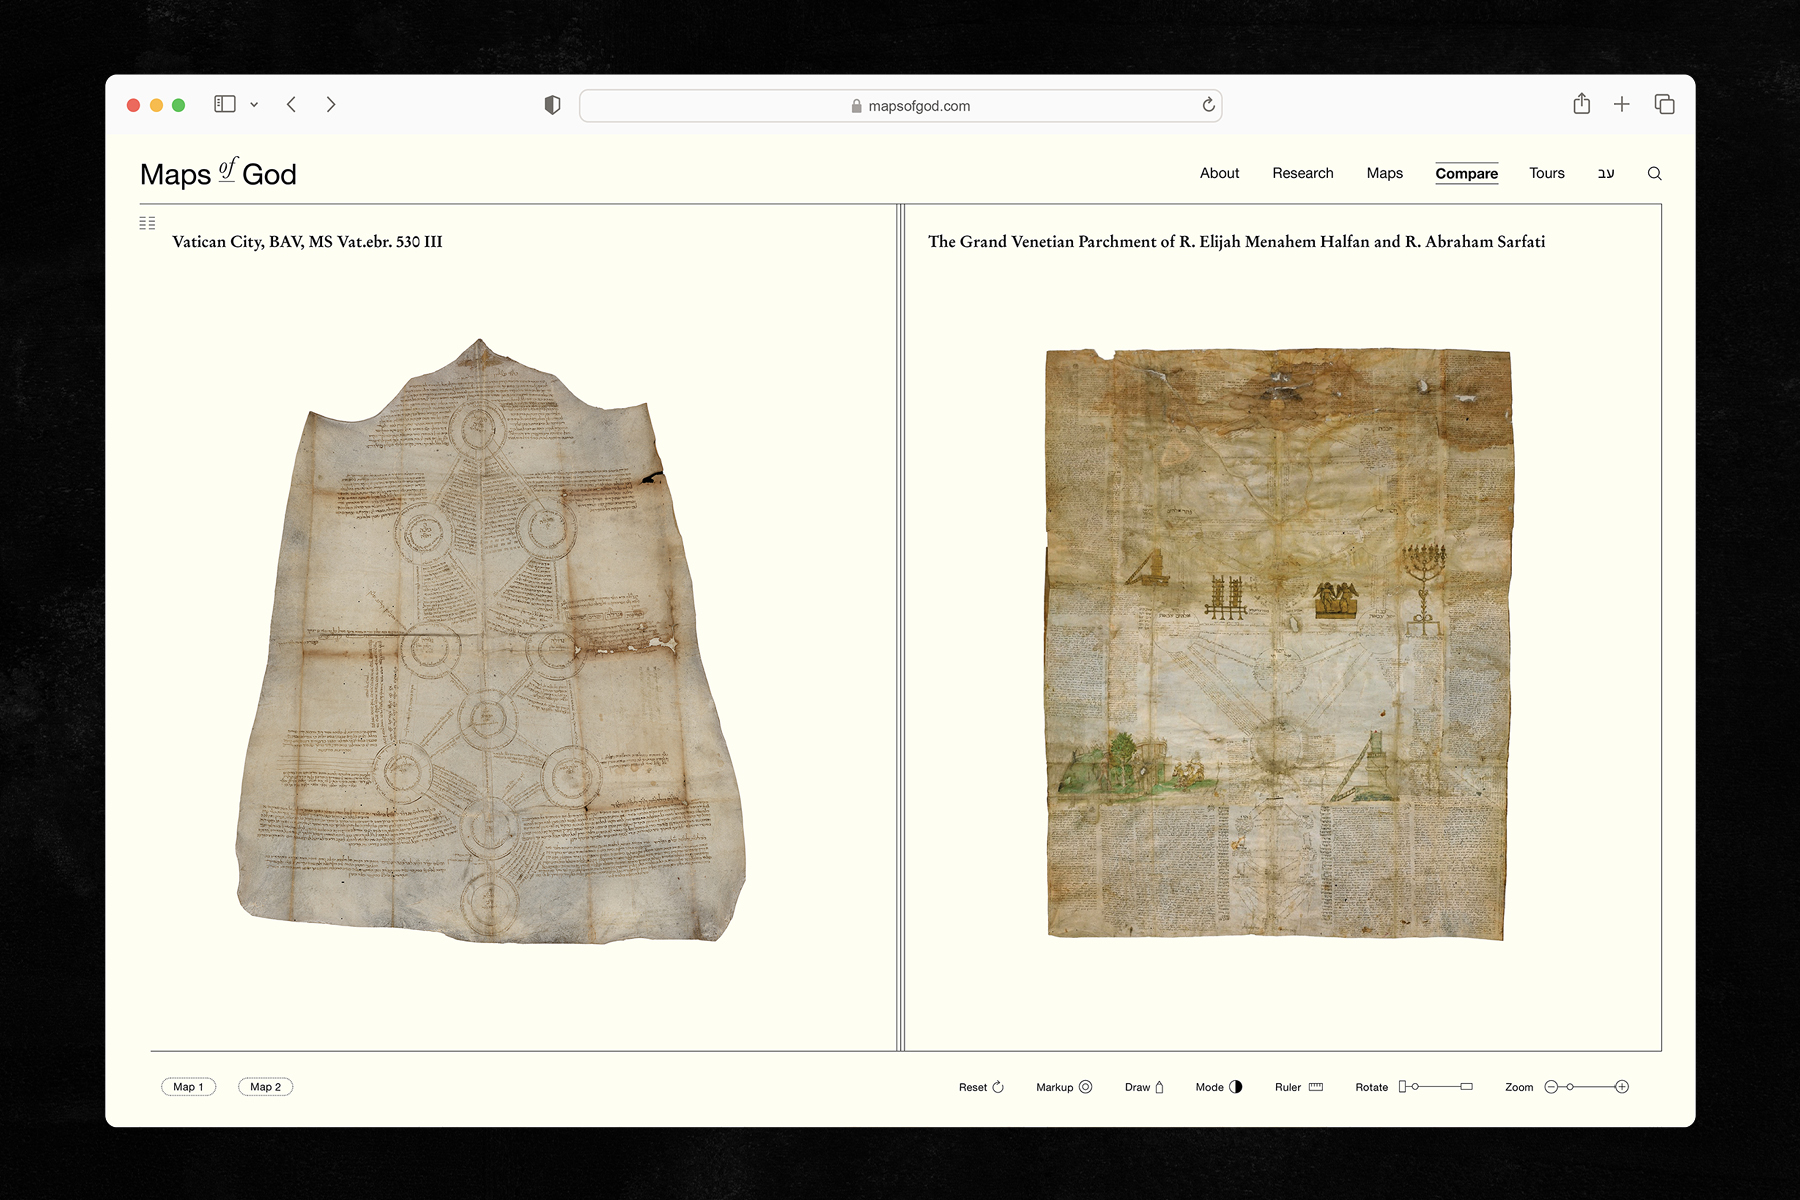The height and width of the screenshot is (1200, 1800).
Task: Toggle the contrast Mode
Action: tap(1219, 1087)
